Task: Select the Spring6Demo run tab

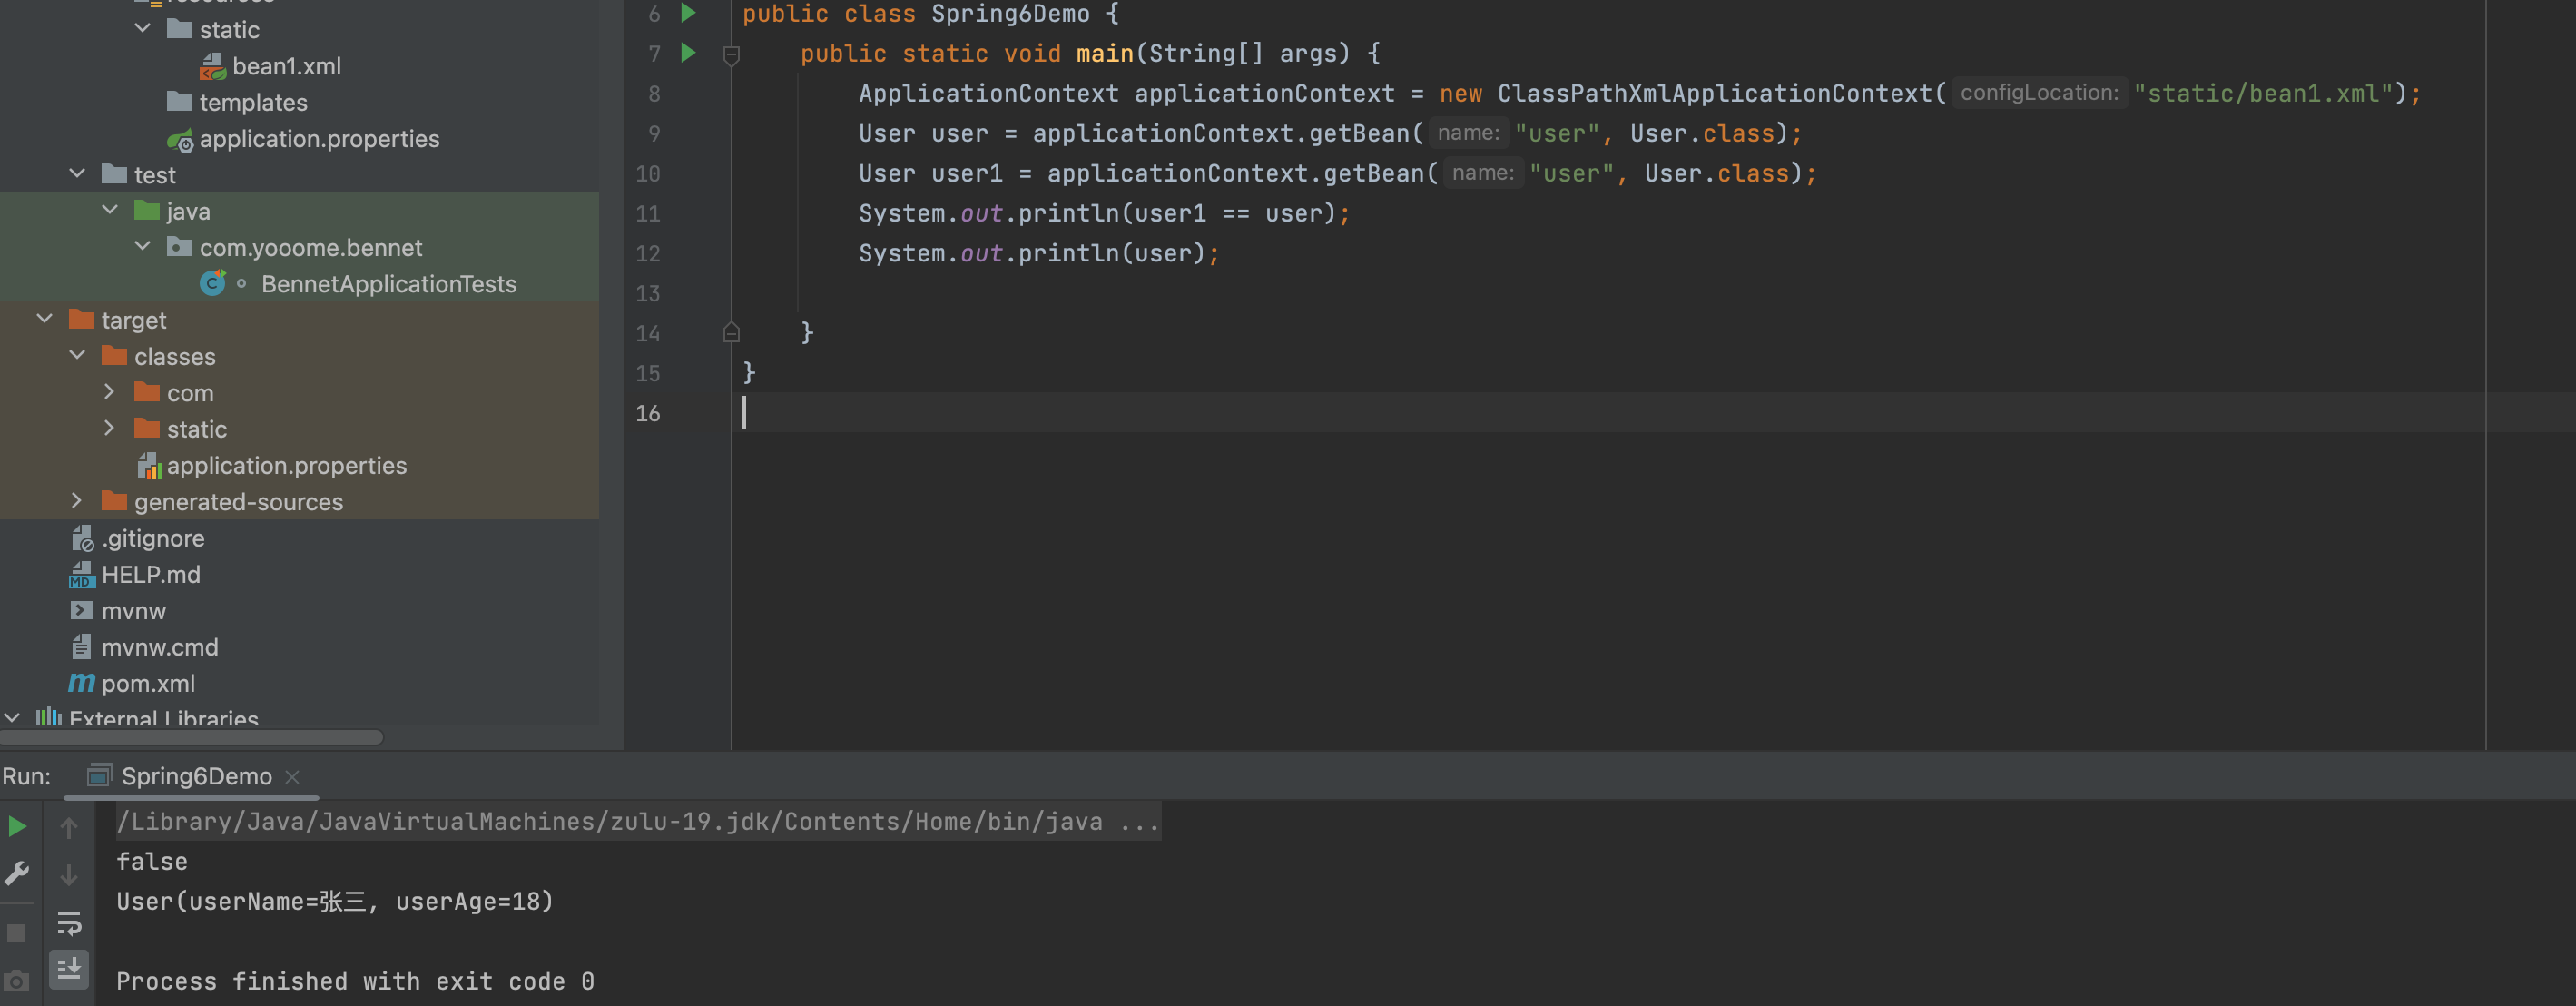Action: click(x=196, y=776)
